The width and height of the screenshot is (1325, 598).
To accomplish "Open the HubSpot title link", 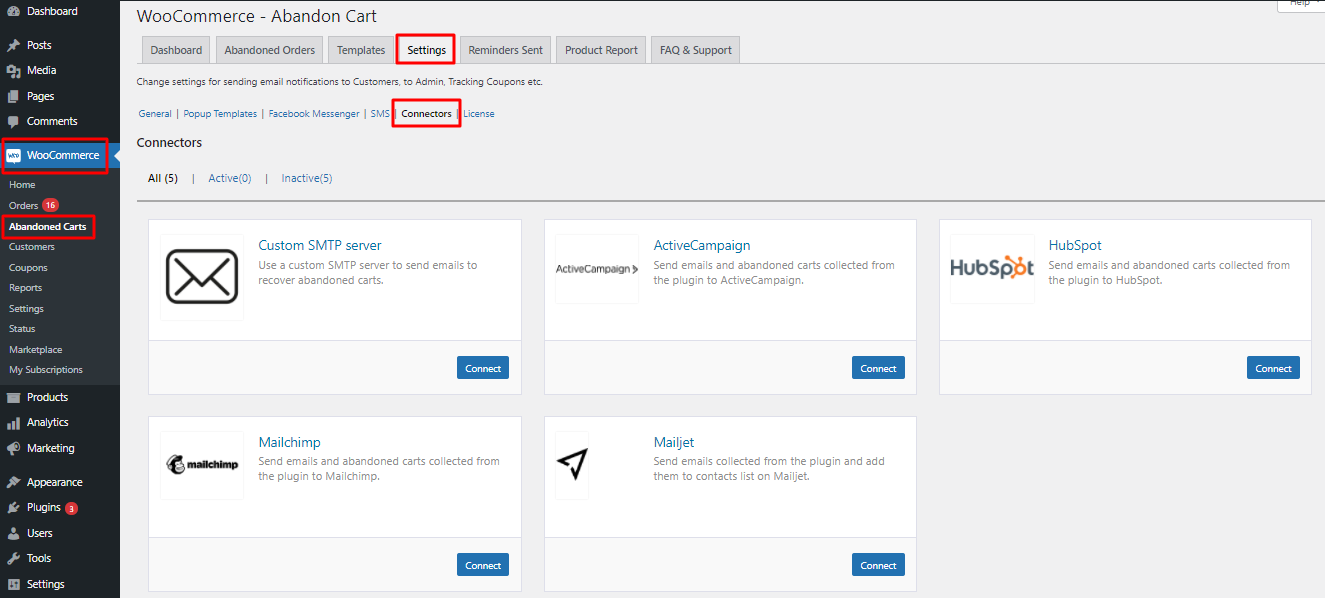I will pos(1075,245).
